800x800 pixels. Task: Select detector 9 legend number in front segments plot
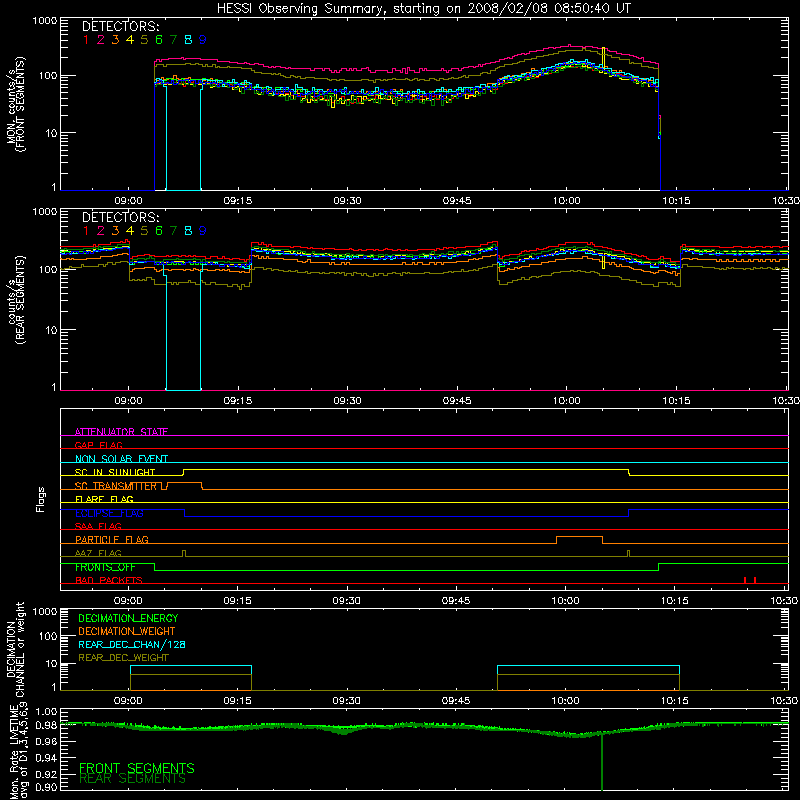coord(203,40)
